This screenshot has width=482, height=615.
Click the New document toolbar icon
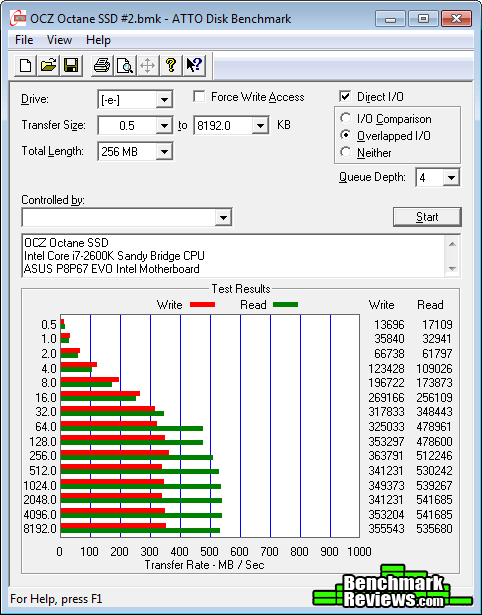click(x=25, y=65)
